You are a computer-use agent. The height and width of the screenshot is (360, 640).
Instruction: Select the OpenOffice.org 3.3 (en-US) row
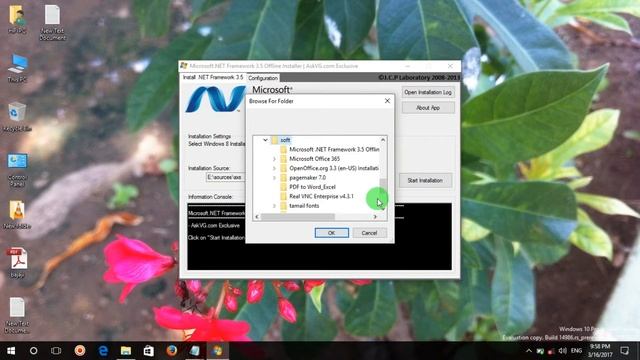point(333,168)
